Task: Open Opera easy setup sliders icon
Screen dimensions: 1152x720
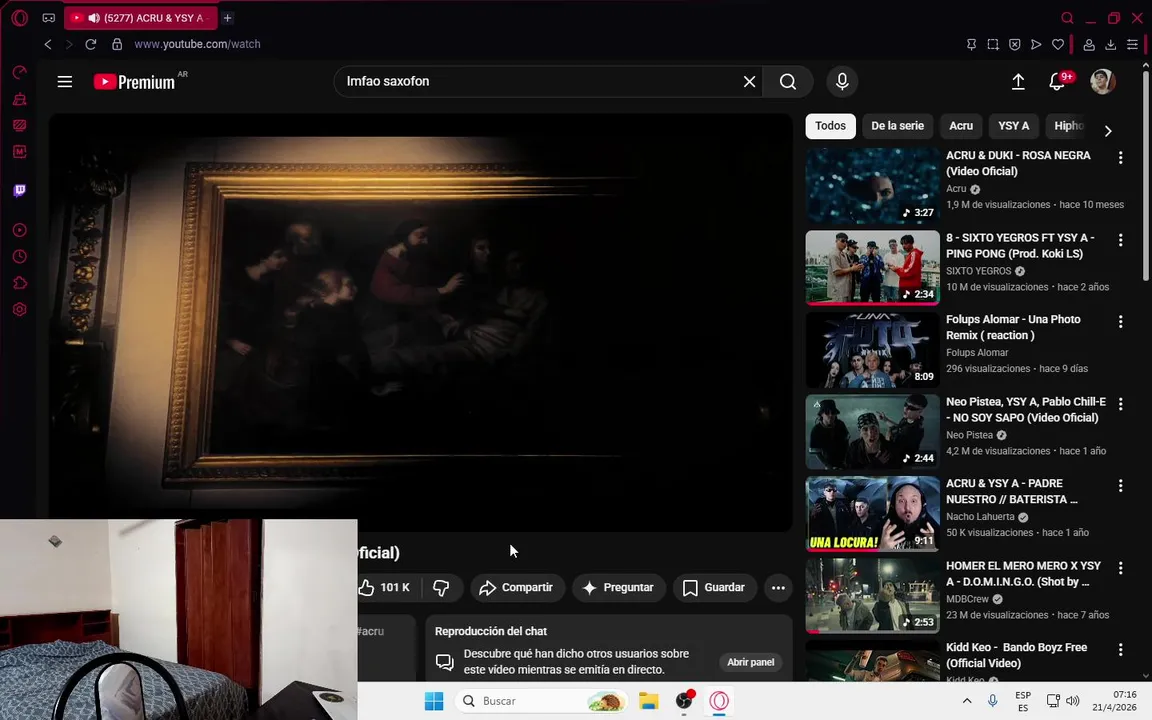Action: click(1132, 44)
